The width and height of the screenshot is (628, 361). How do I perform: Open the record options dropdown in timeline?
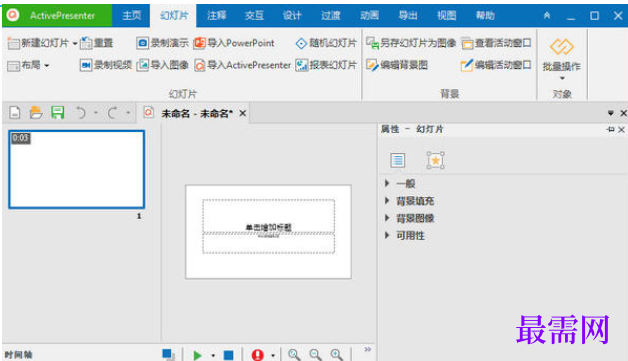tap(273, 355)
